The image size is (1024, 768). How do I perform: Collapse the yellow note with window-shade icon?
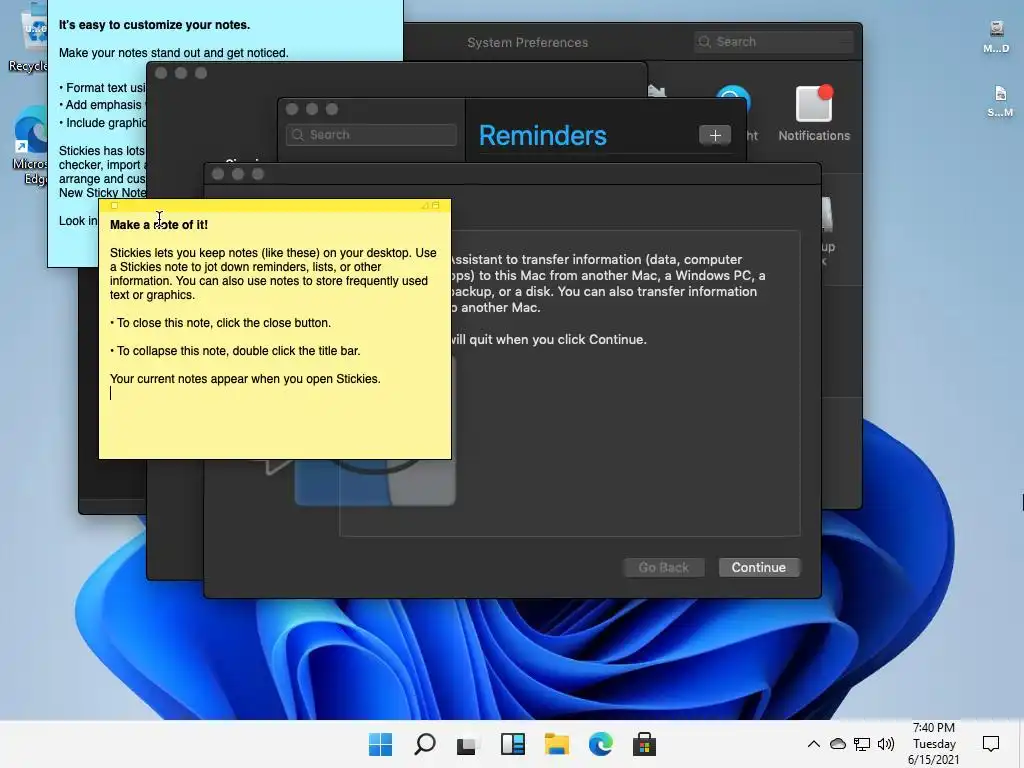[x=436, y=206]
